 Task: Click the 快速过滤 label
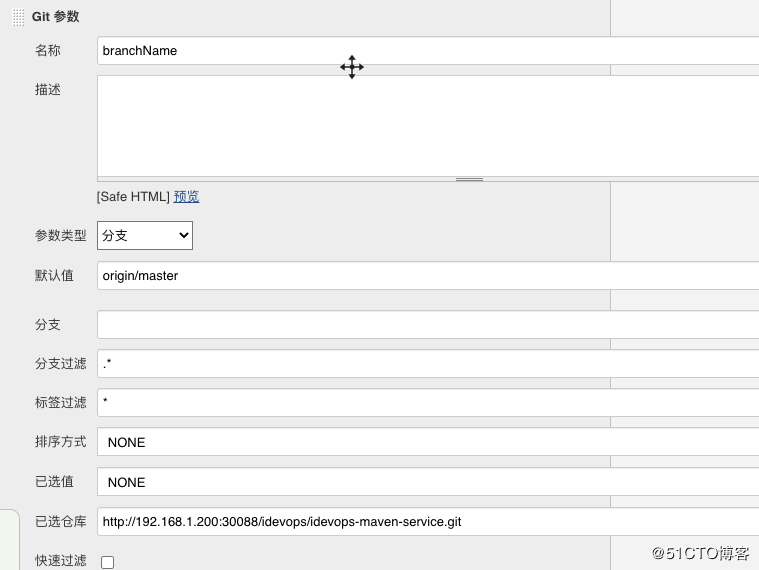tap(61, 561)
